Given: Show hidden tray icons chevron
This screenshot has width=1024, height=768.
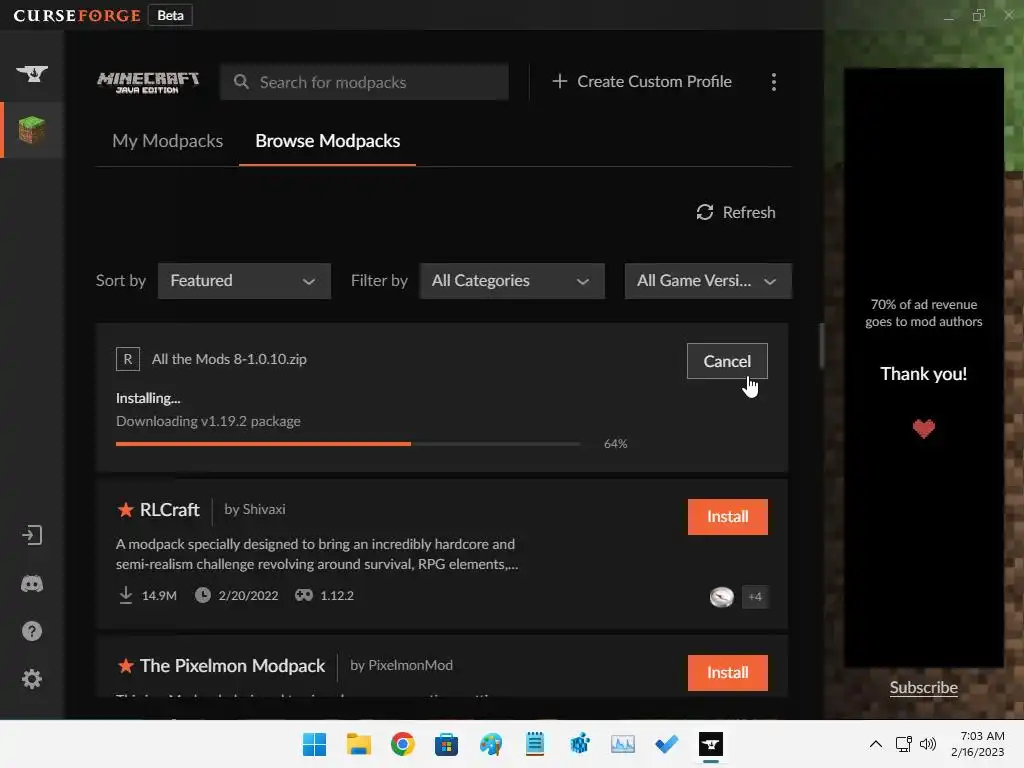Looking at the screenshot, I should click(x=876, y=744).
